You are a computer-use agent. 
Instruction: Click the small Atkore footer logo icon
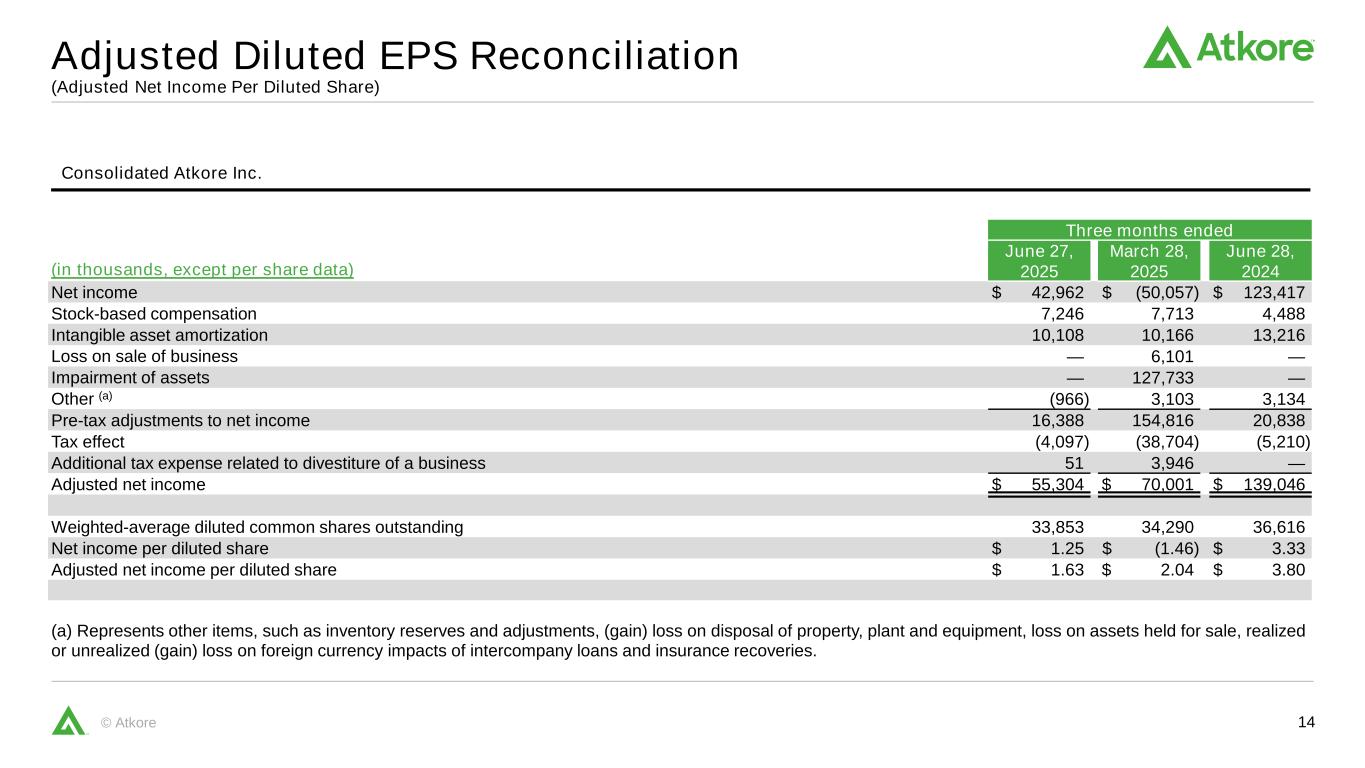69,720
